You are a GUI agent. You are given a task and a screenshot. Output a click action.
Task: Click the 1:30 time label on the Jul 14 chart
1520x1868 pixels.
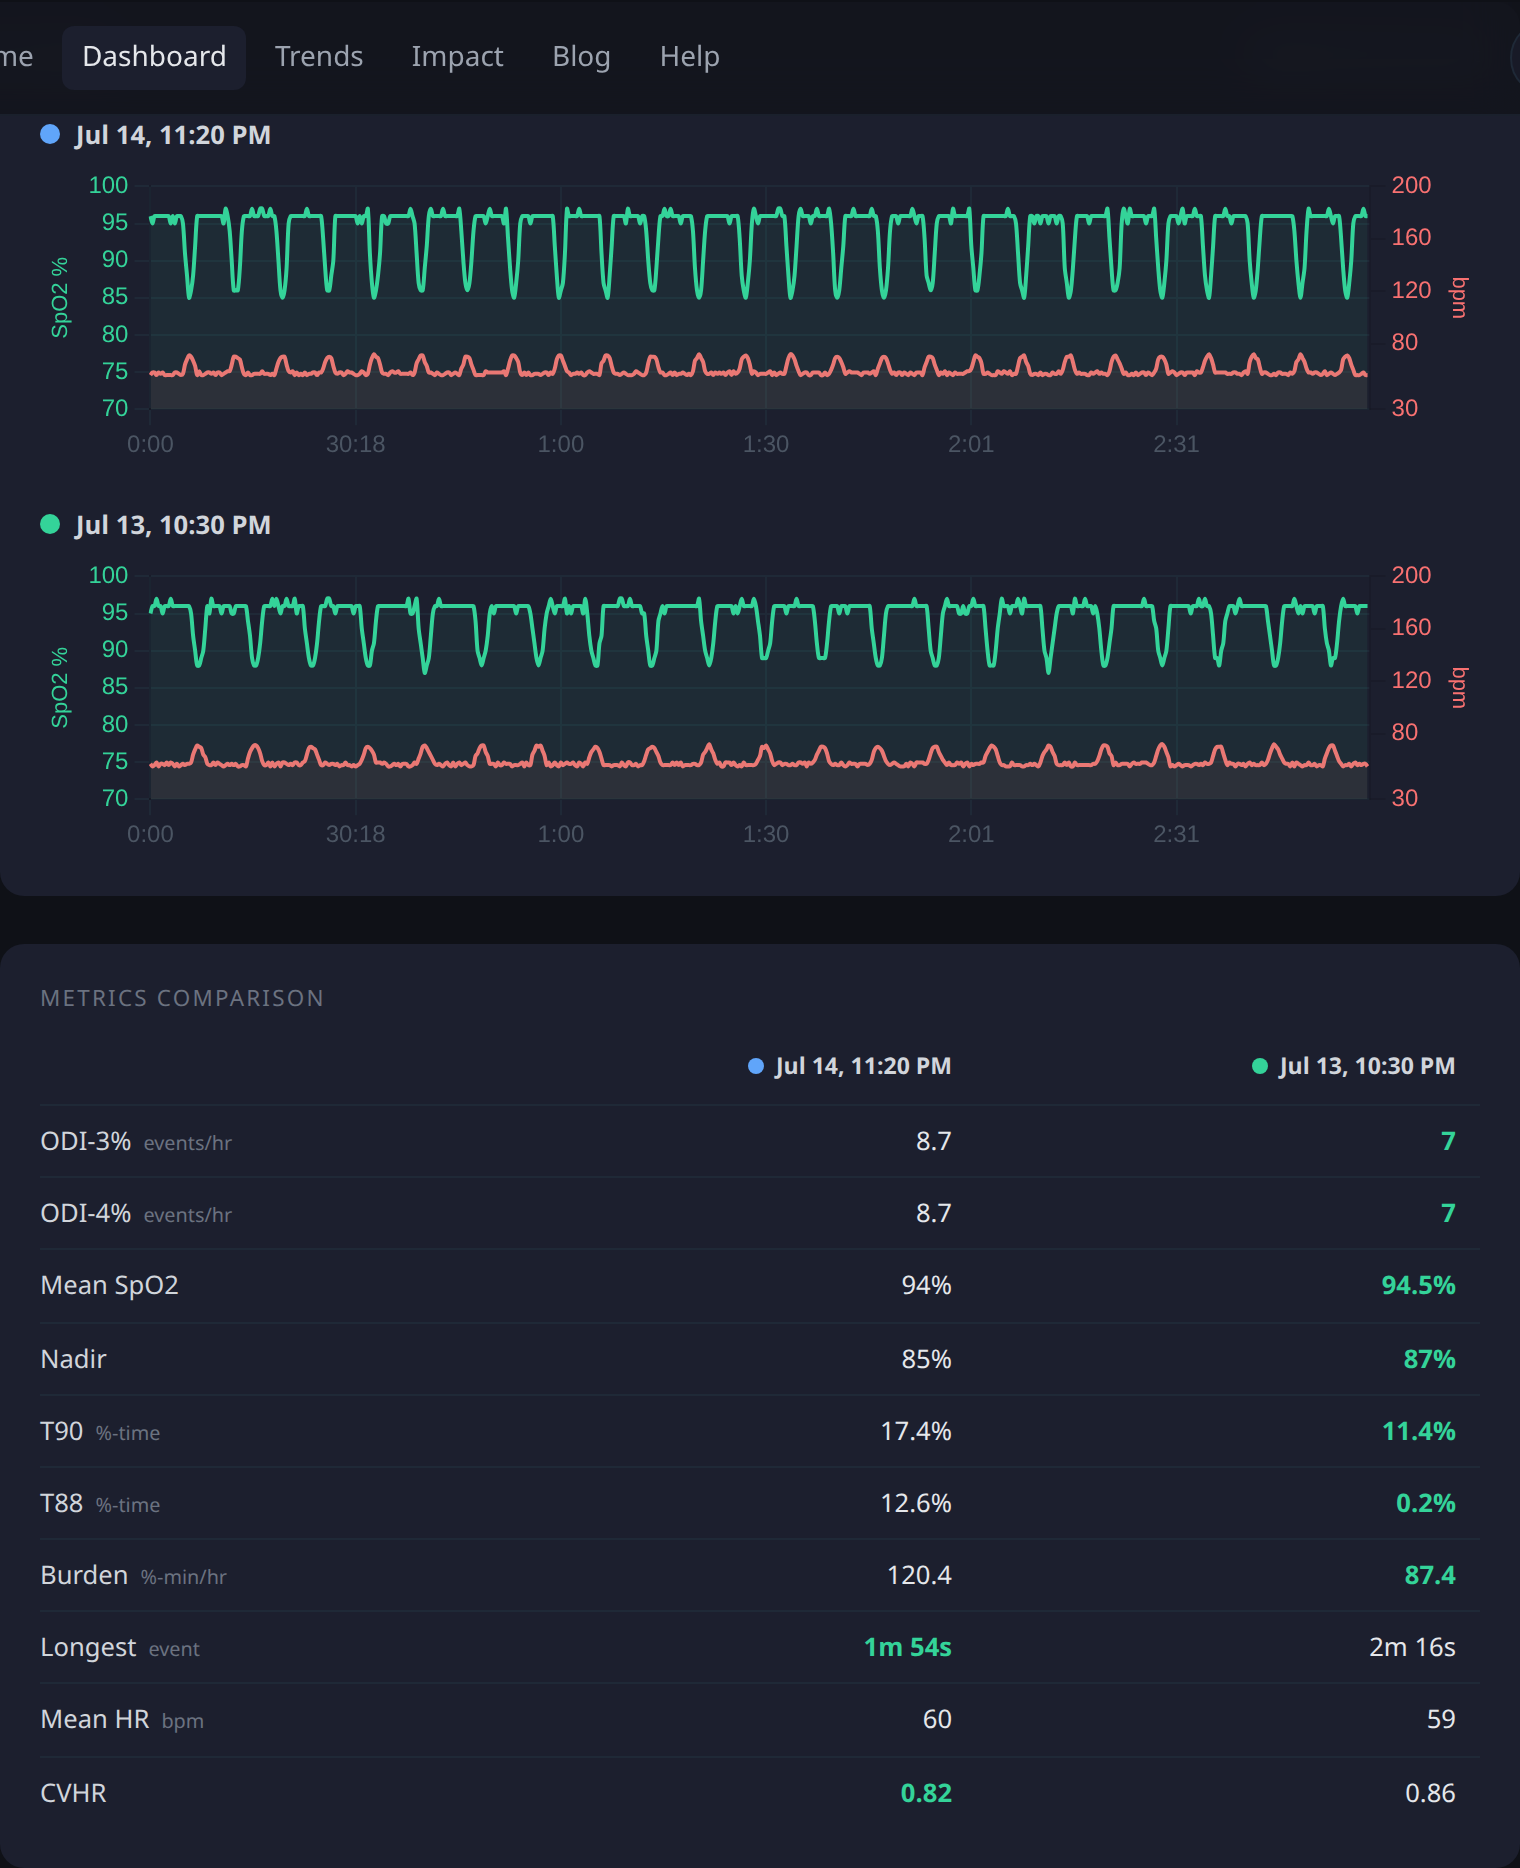point(766,444)
